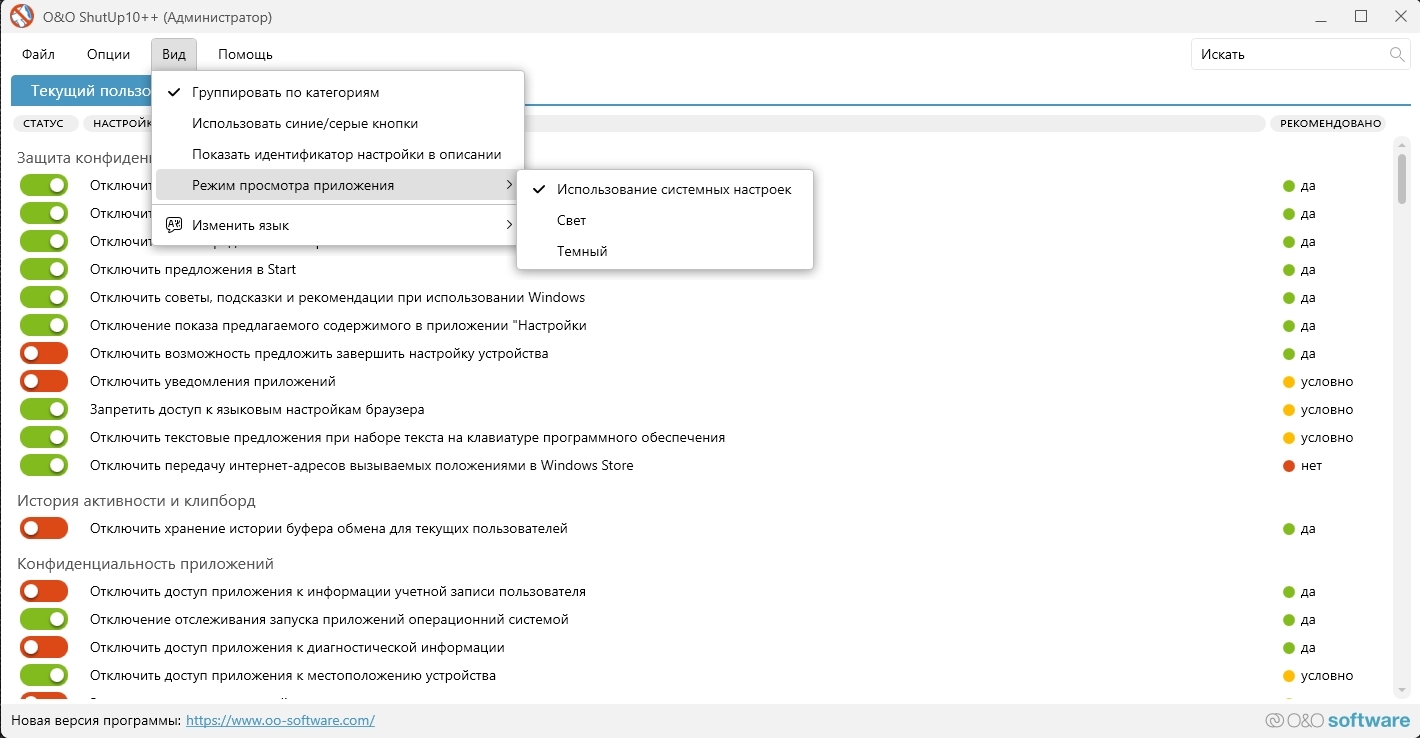Enable хранение истории буфера обмена switch
Image resolution: width=1420 pixels, height=738 pixels.
[x=44, y=528]
